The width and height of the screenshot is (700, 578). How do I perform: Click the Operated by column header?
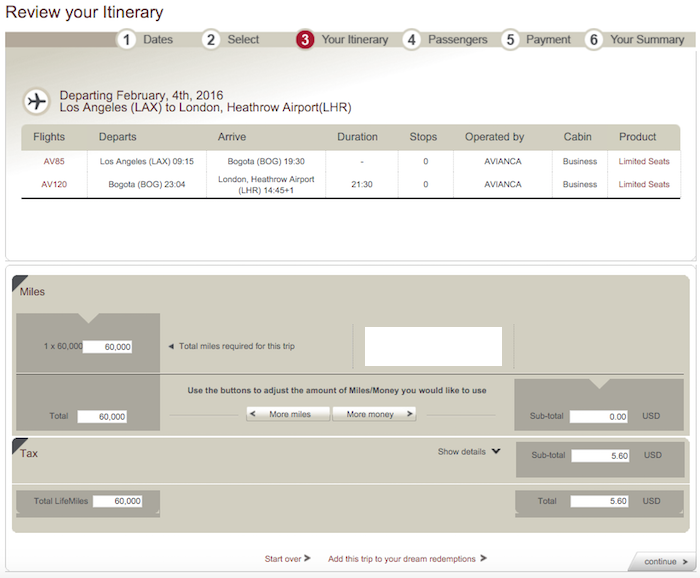pyautogui.click(x=494, y=137)
